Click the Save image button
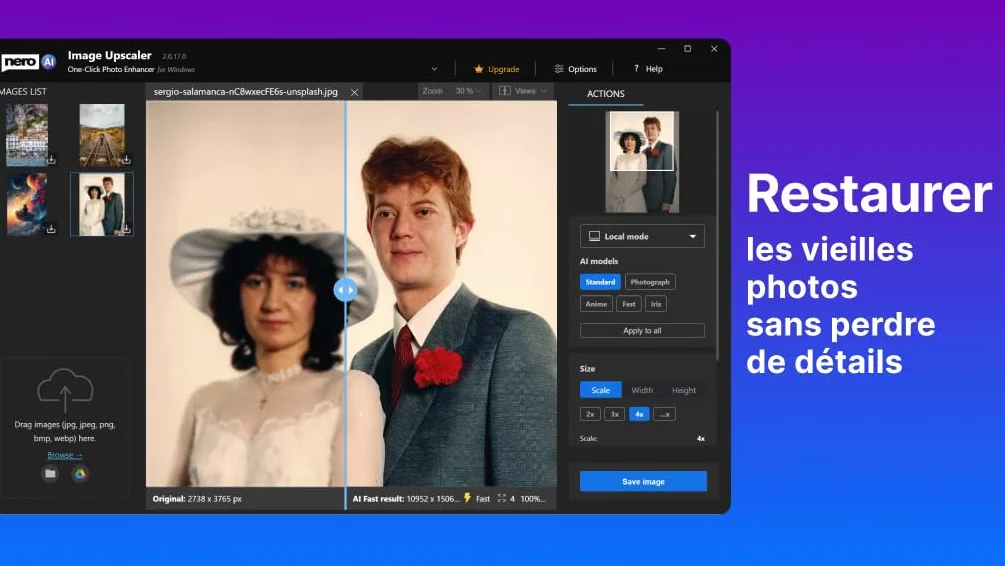Viewport: 1005px width, 566px height. point(644,481)
